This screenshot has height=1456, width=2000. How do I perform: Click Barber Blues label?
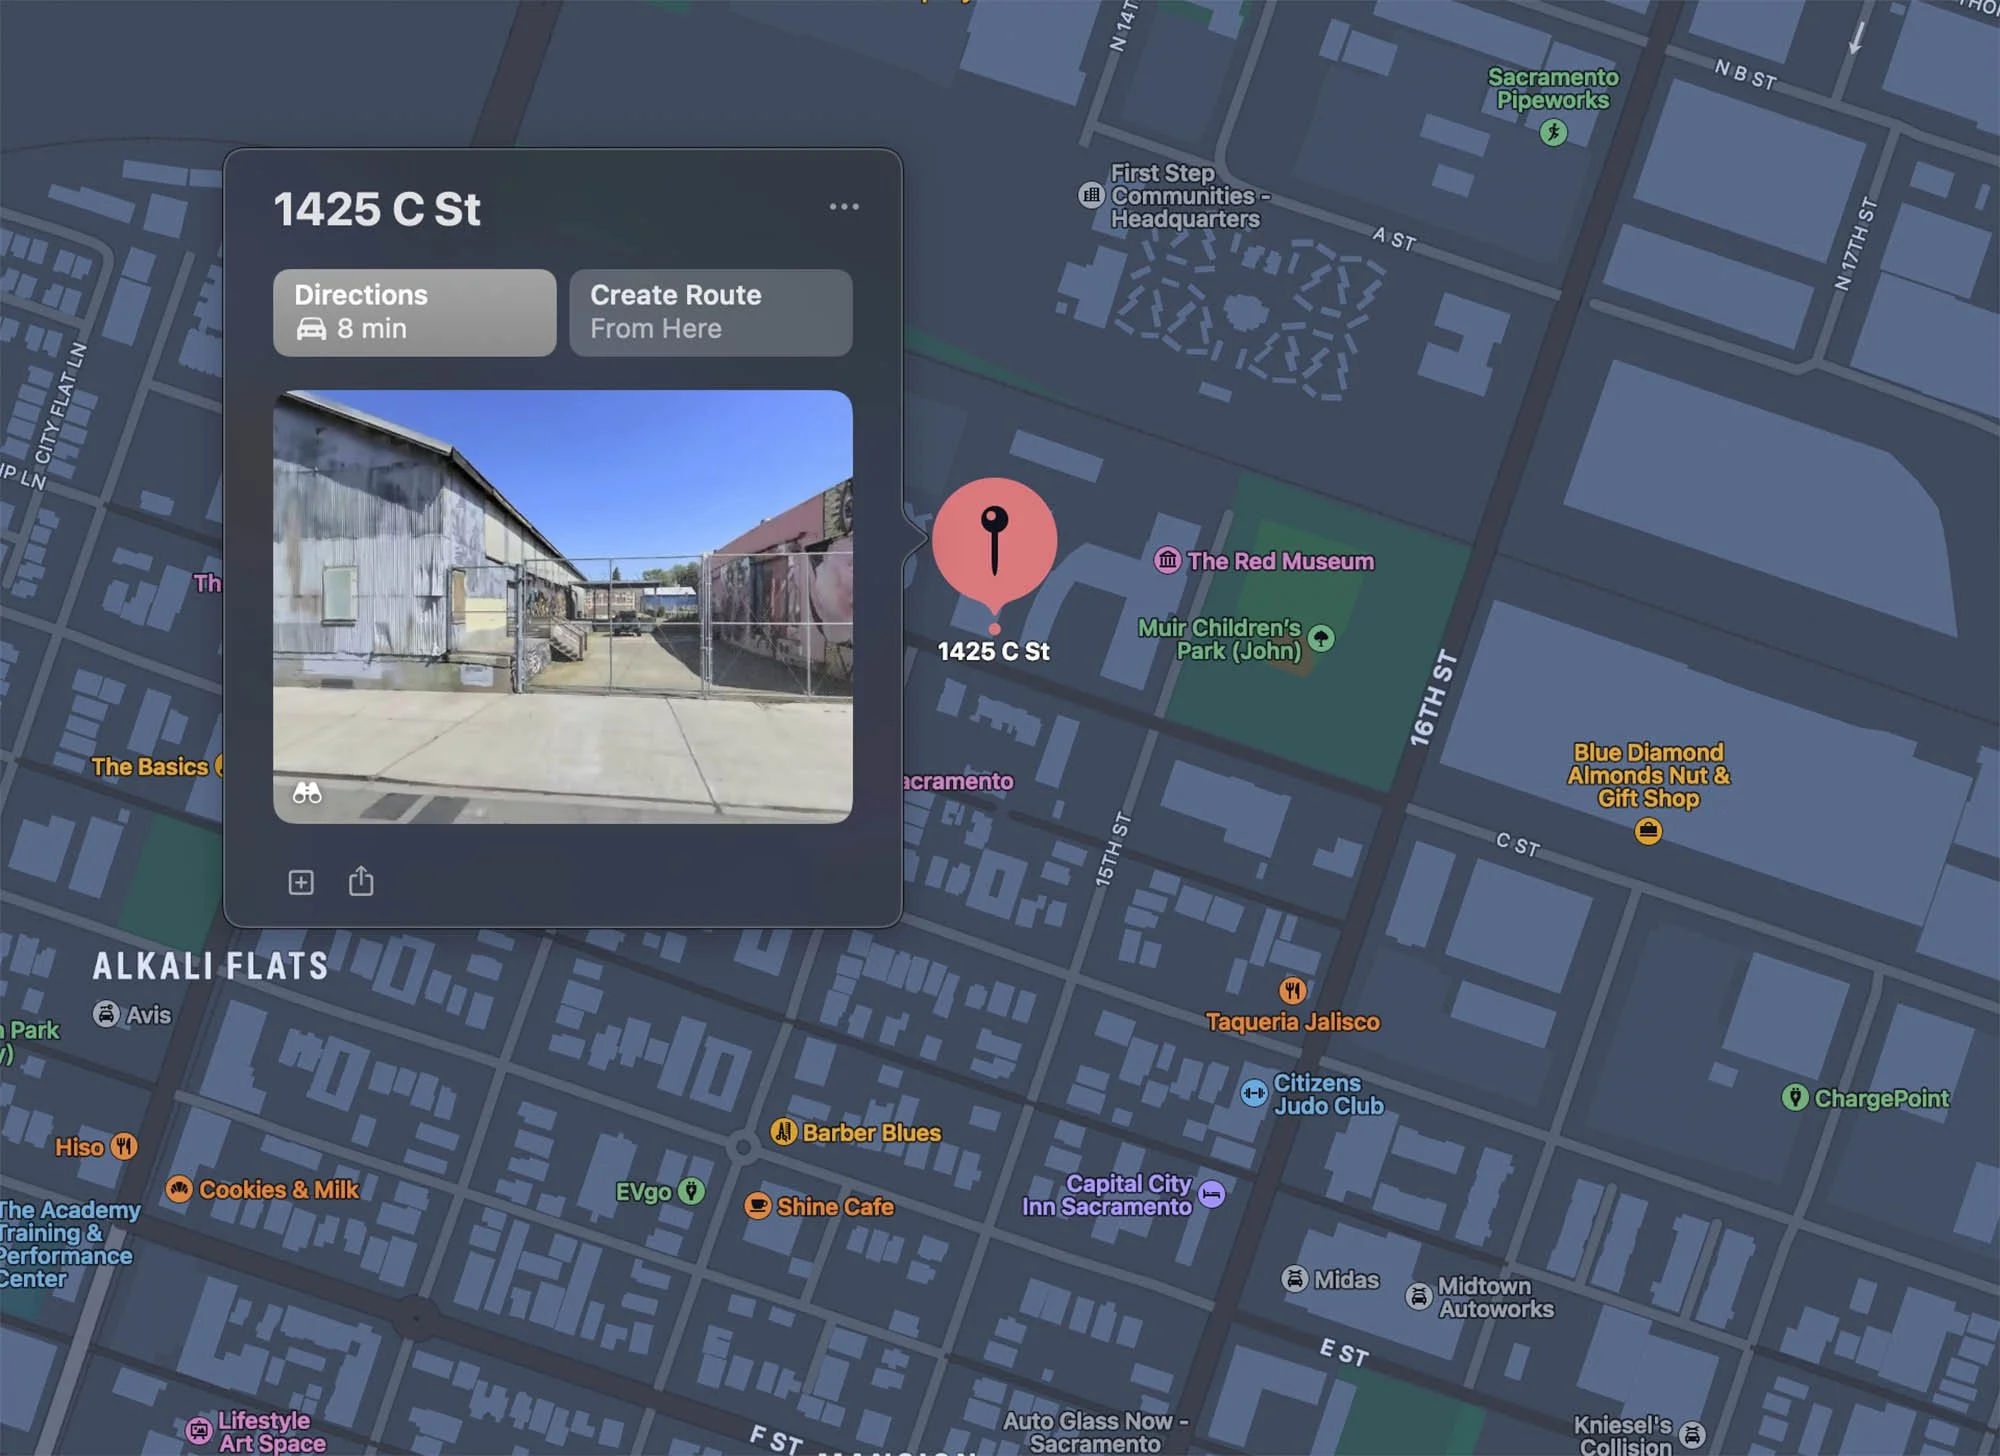pos(872,1133)
